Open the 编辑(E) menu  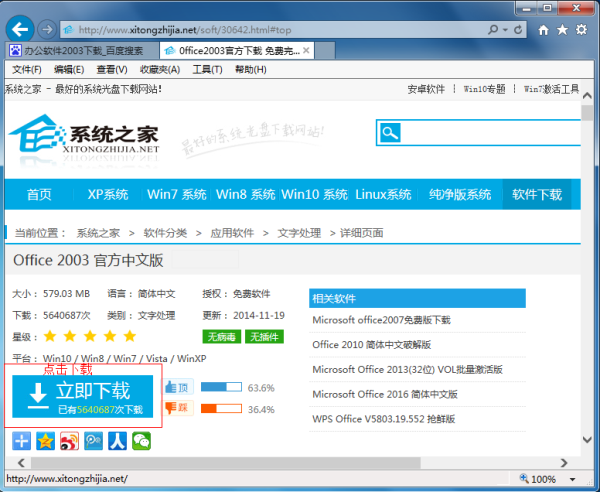[x=69, y=69]
